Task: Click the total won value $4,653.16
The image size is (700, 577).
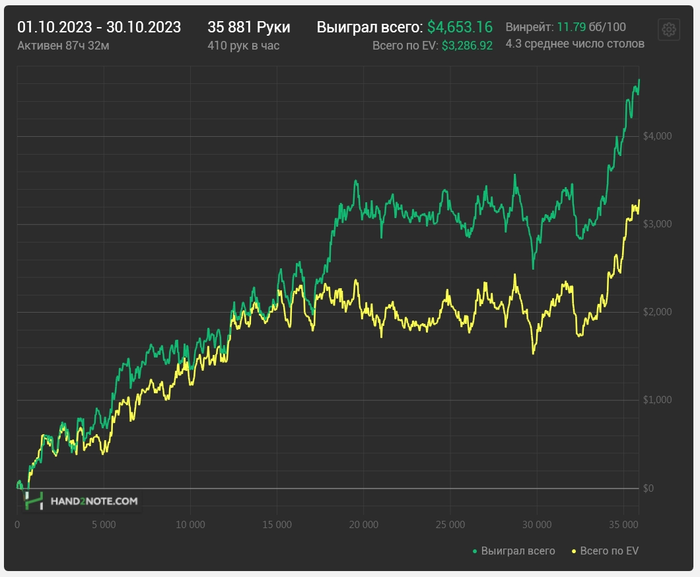Action: pyautogui.click(x=460, y=27)
